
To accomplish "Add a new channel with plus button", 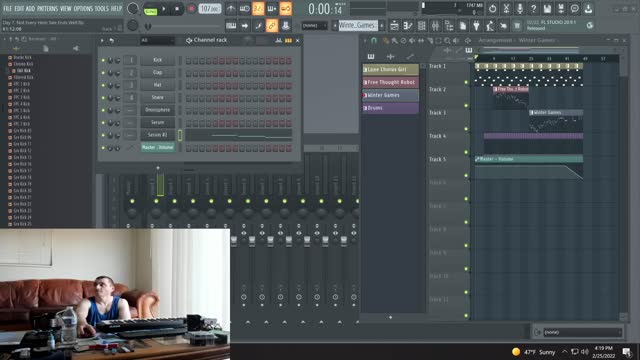I will (x=158, y=168).
